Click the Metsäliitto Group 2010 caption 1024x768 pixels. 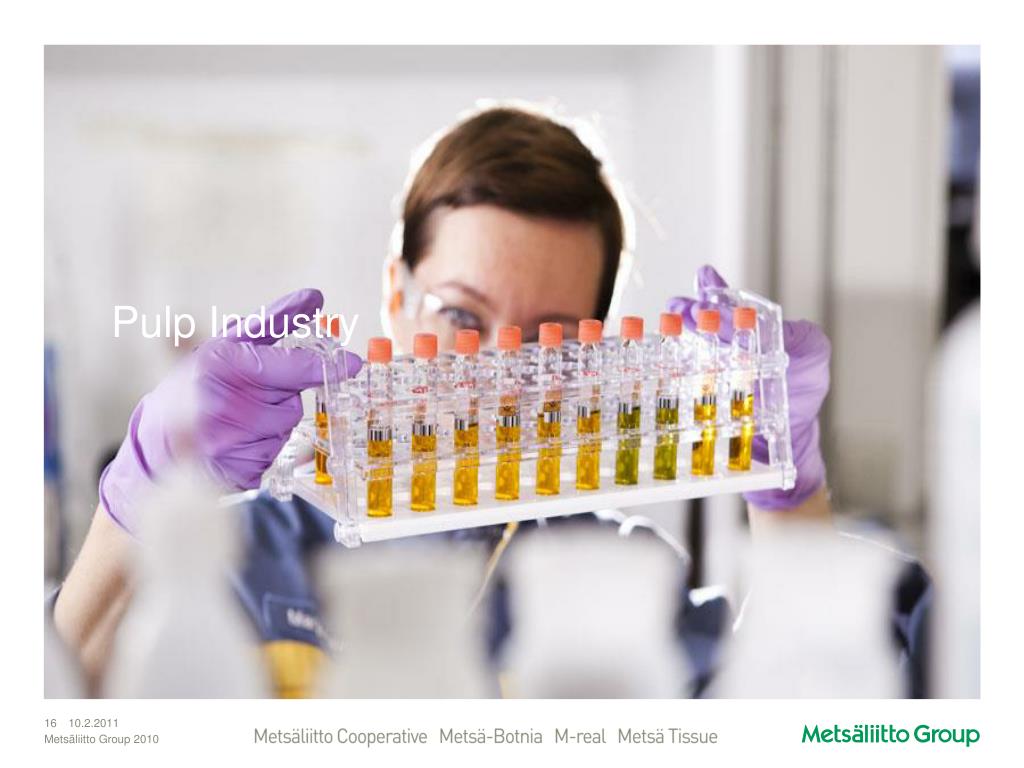(x=101, y=739)
